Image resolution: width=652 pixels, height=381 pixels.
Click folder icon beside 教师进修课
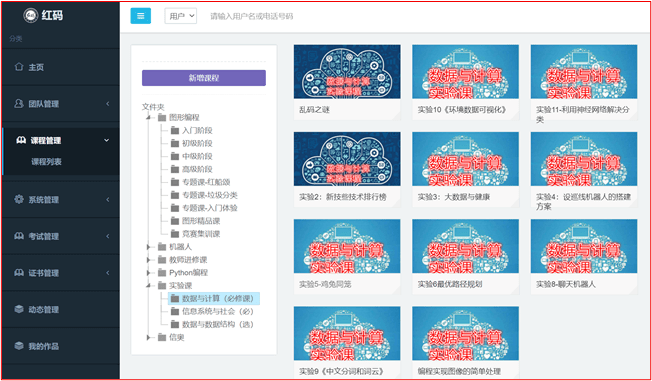162,260
